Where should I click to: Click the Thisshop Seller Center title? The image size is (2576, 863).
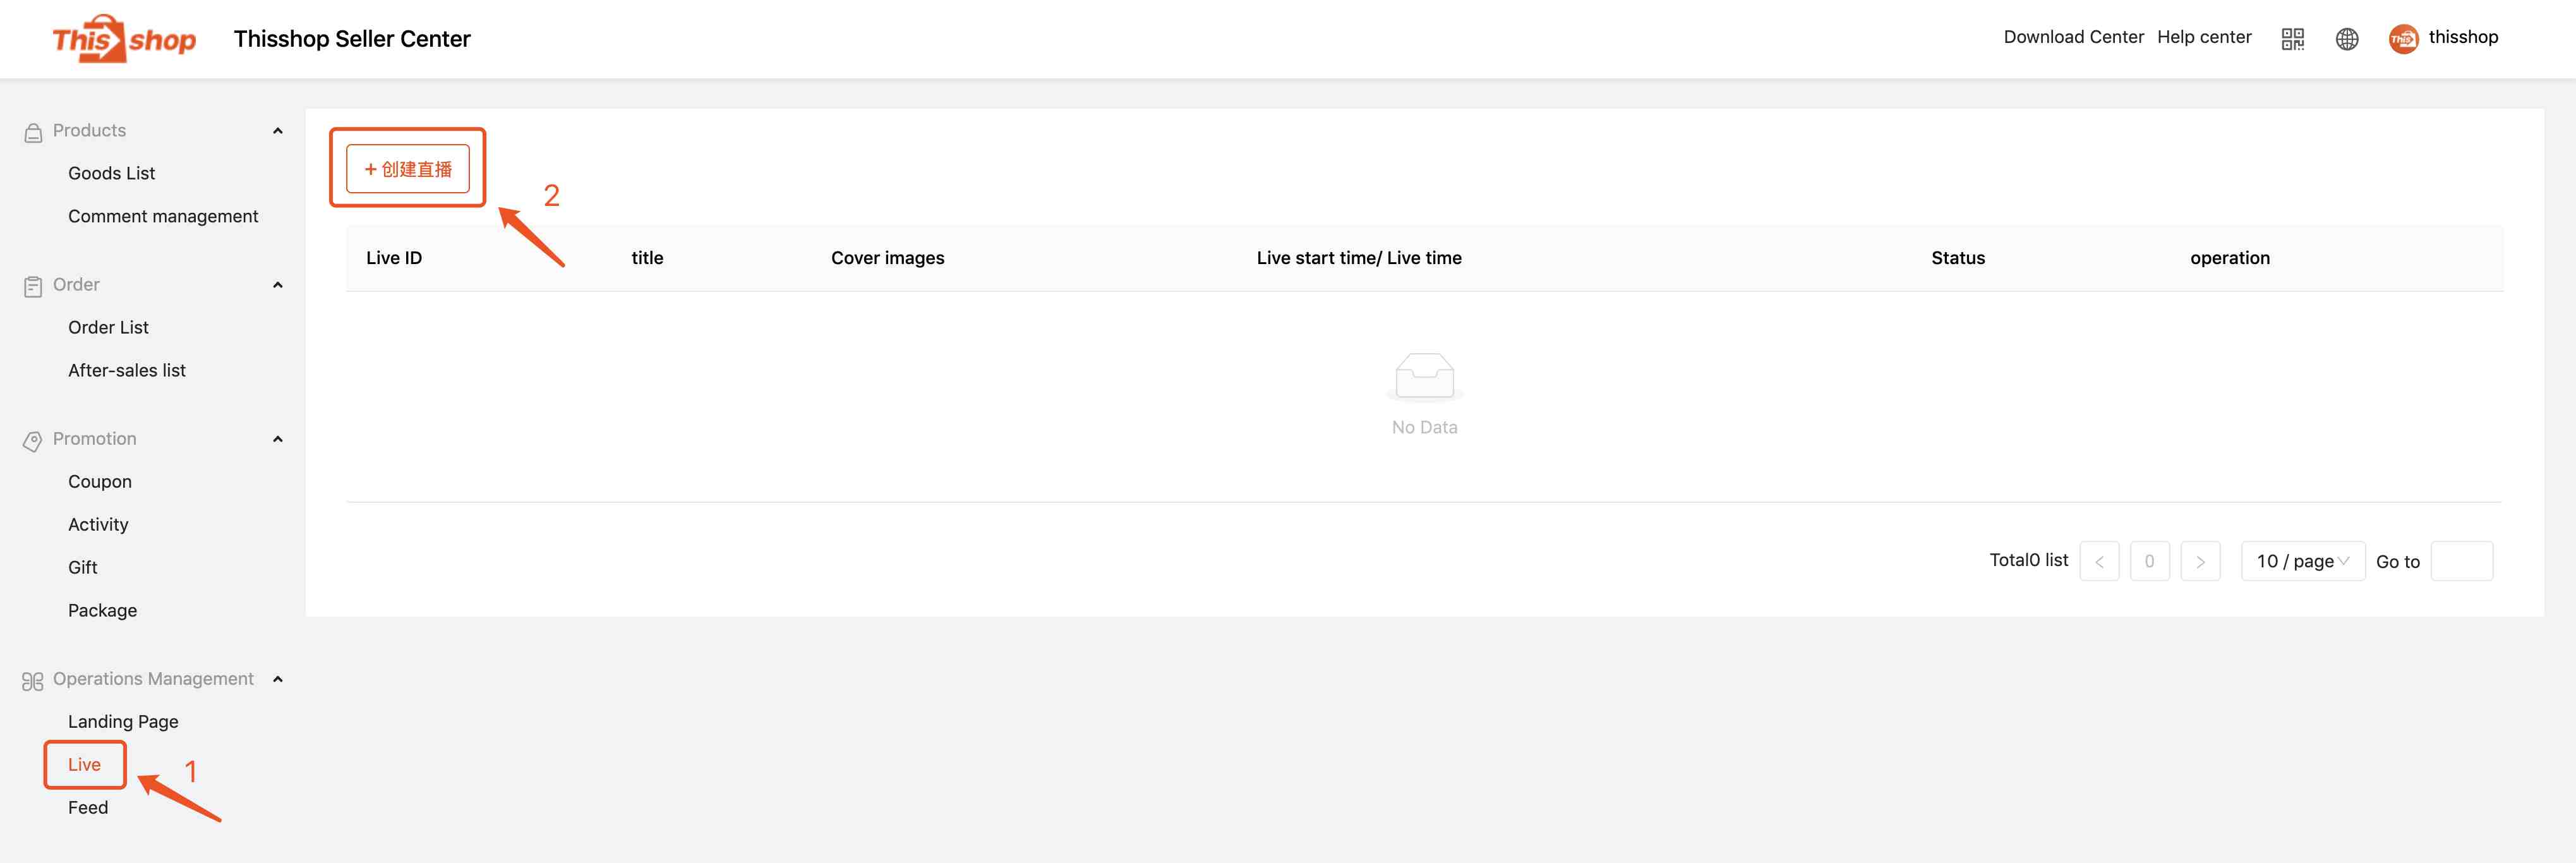pyautogui.click(x=352, y=39)
